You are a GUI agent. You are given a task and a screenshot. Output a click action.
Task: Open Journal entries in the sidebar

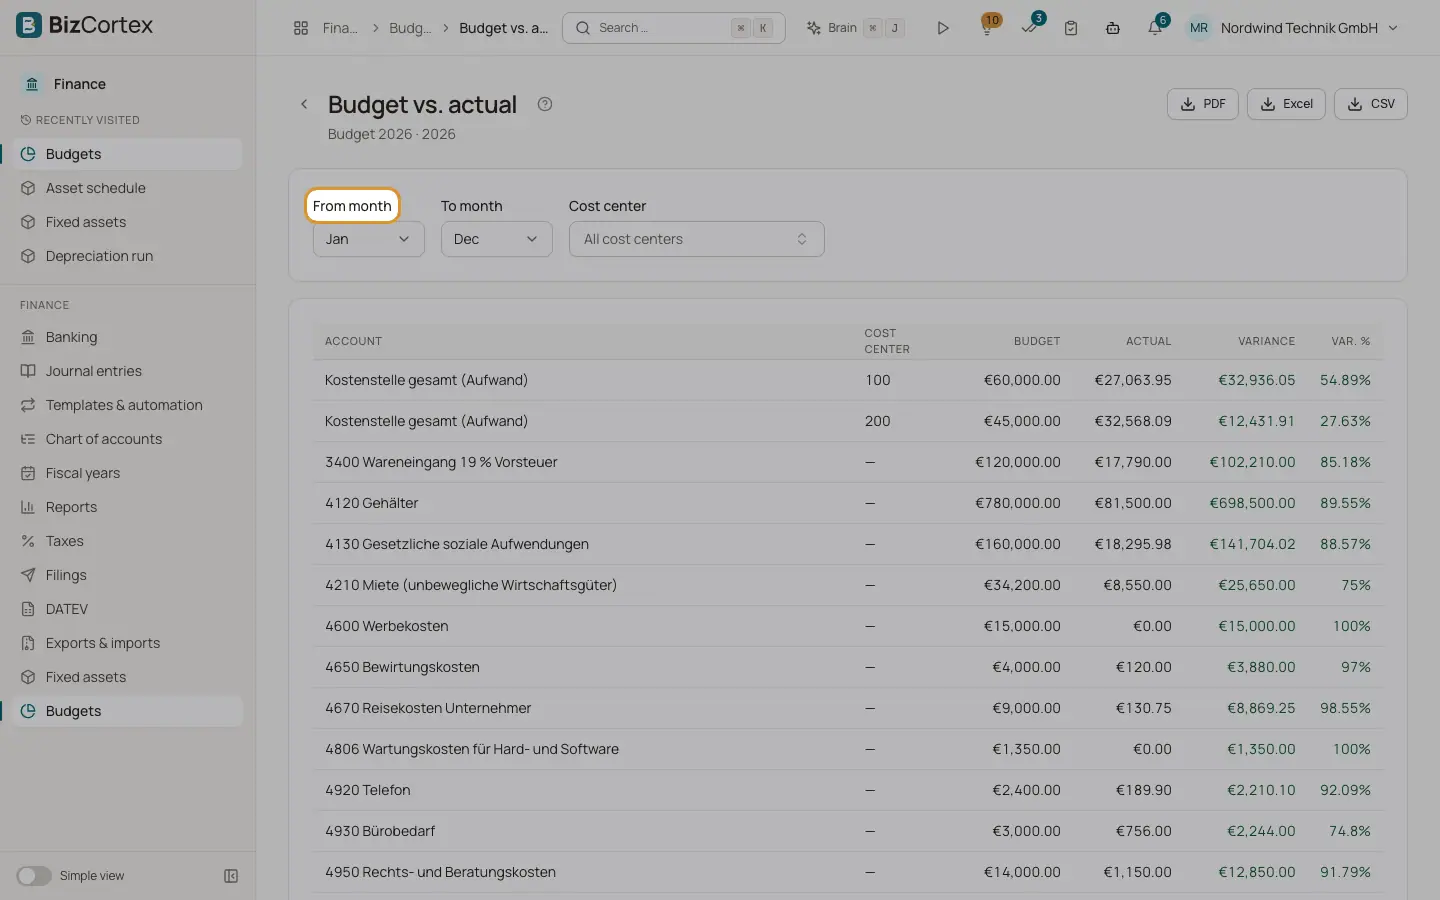[x=128, y=371]
